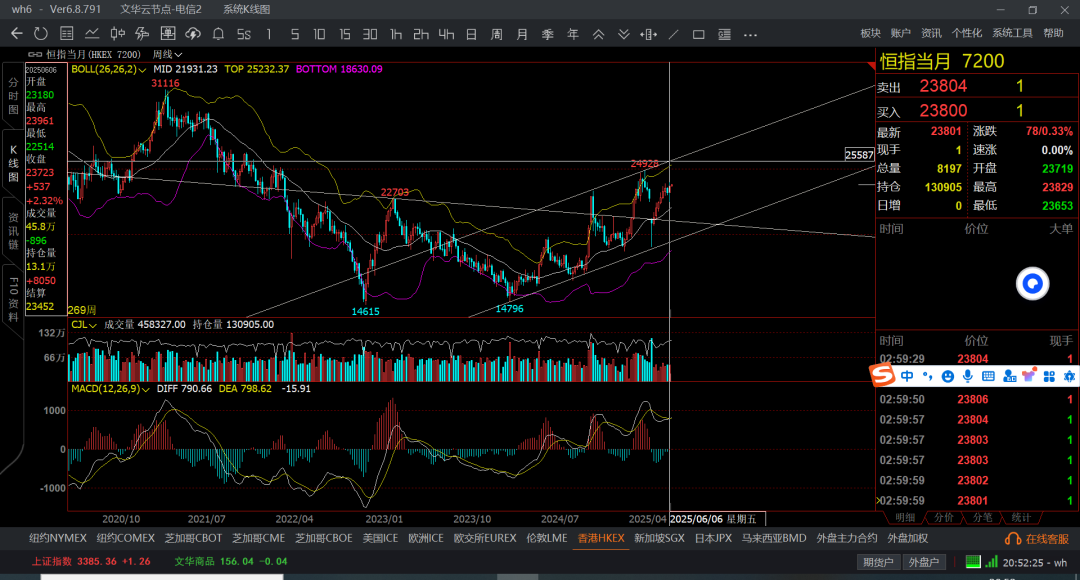Image resolution: width=1080 pixels, height=580 pixels.
Task: Open the 资讯 menu
Action: (x=931, y=33)
